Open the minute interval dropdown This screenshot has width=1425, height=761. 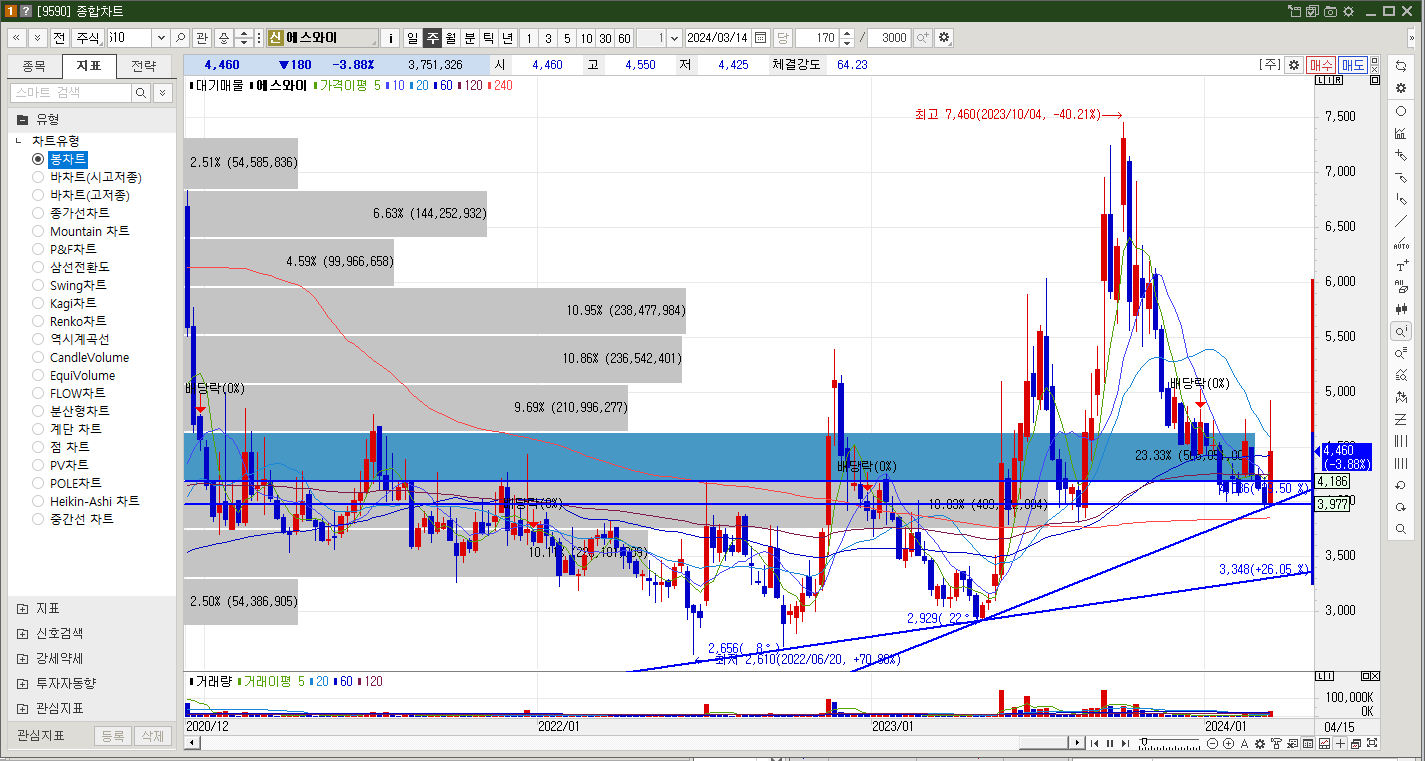673,37
